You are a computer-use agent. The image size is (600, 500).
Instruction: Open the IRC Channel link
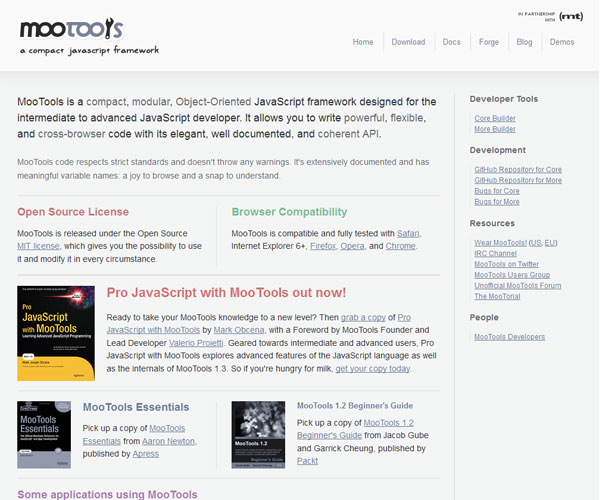pos(495,253)
